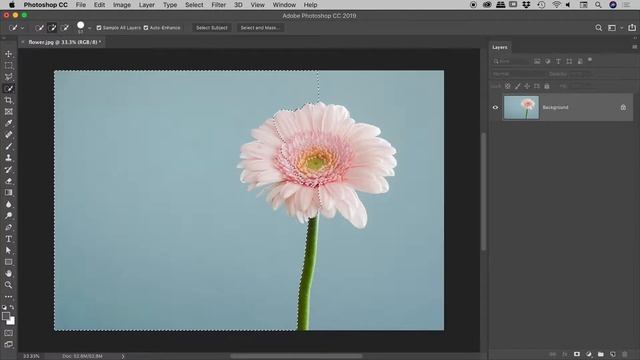Add a layer mask from Layers panel

point(577,354)
